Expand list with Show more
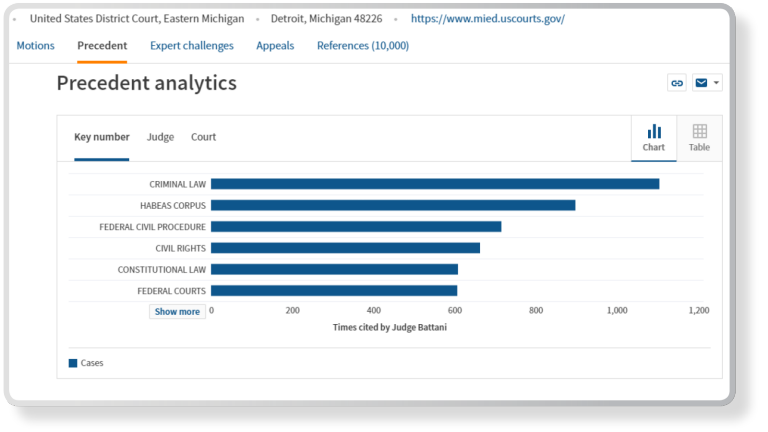This screenshot has width=768, height=432. pyautogui.click(x=177, y=312)
